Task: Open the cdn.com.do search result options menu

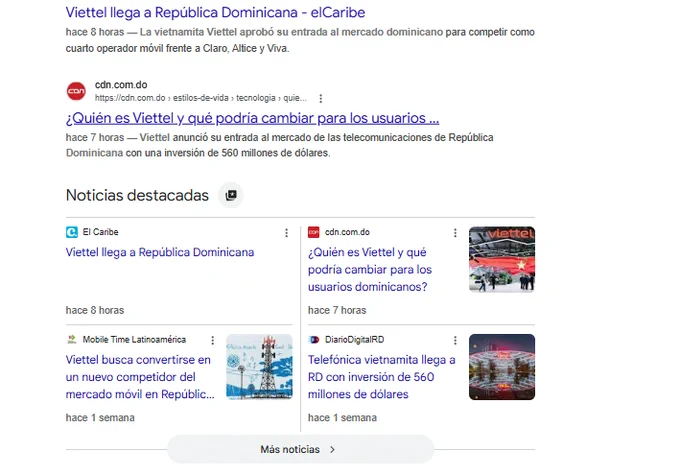Action: pos(320,98)
